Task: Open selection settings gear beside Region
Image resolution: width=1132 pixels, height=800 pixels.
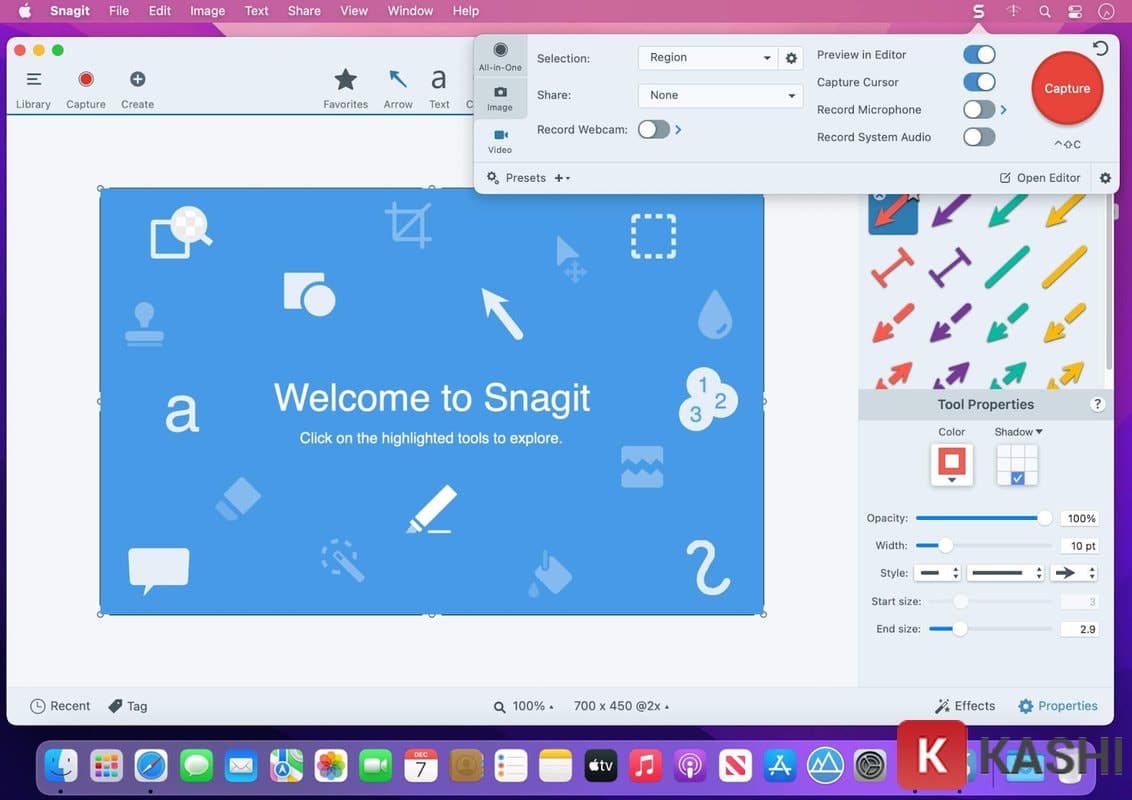Action: (791, 58)
